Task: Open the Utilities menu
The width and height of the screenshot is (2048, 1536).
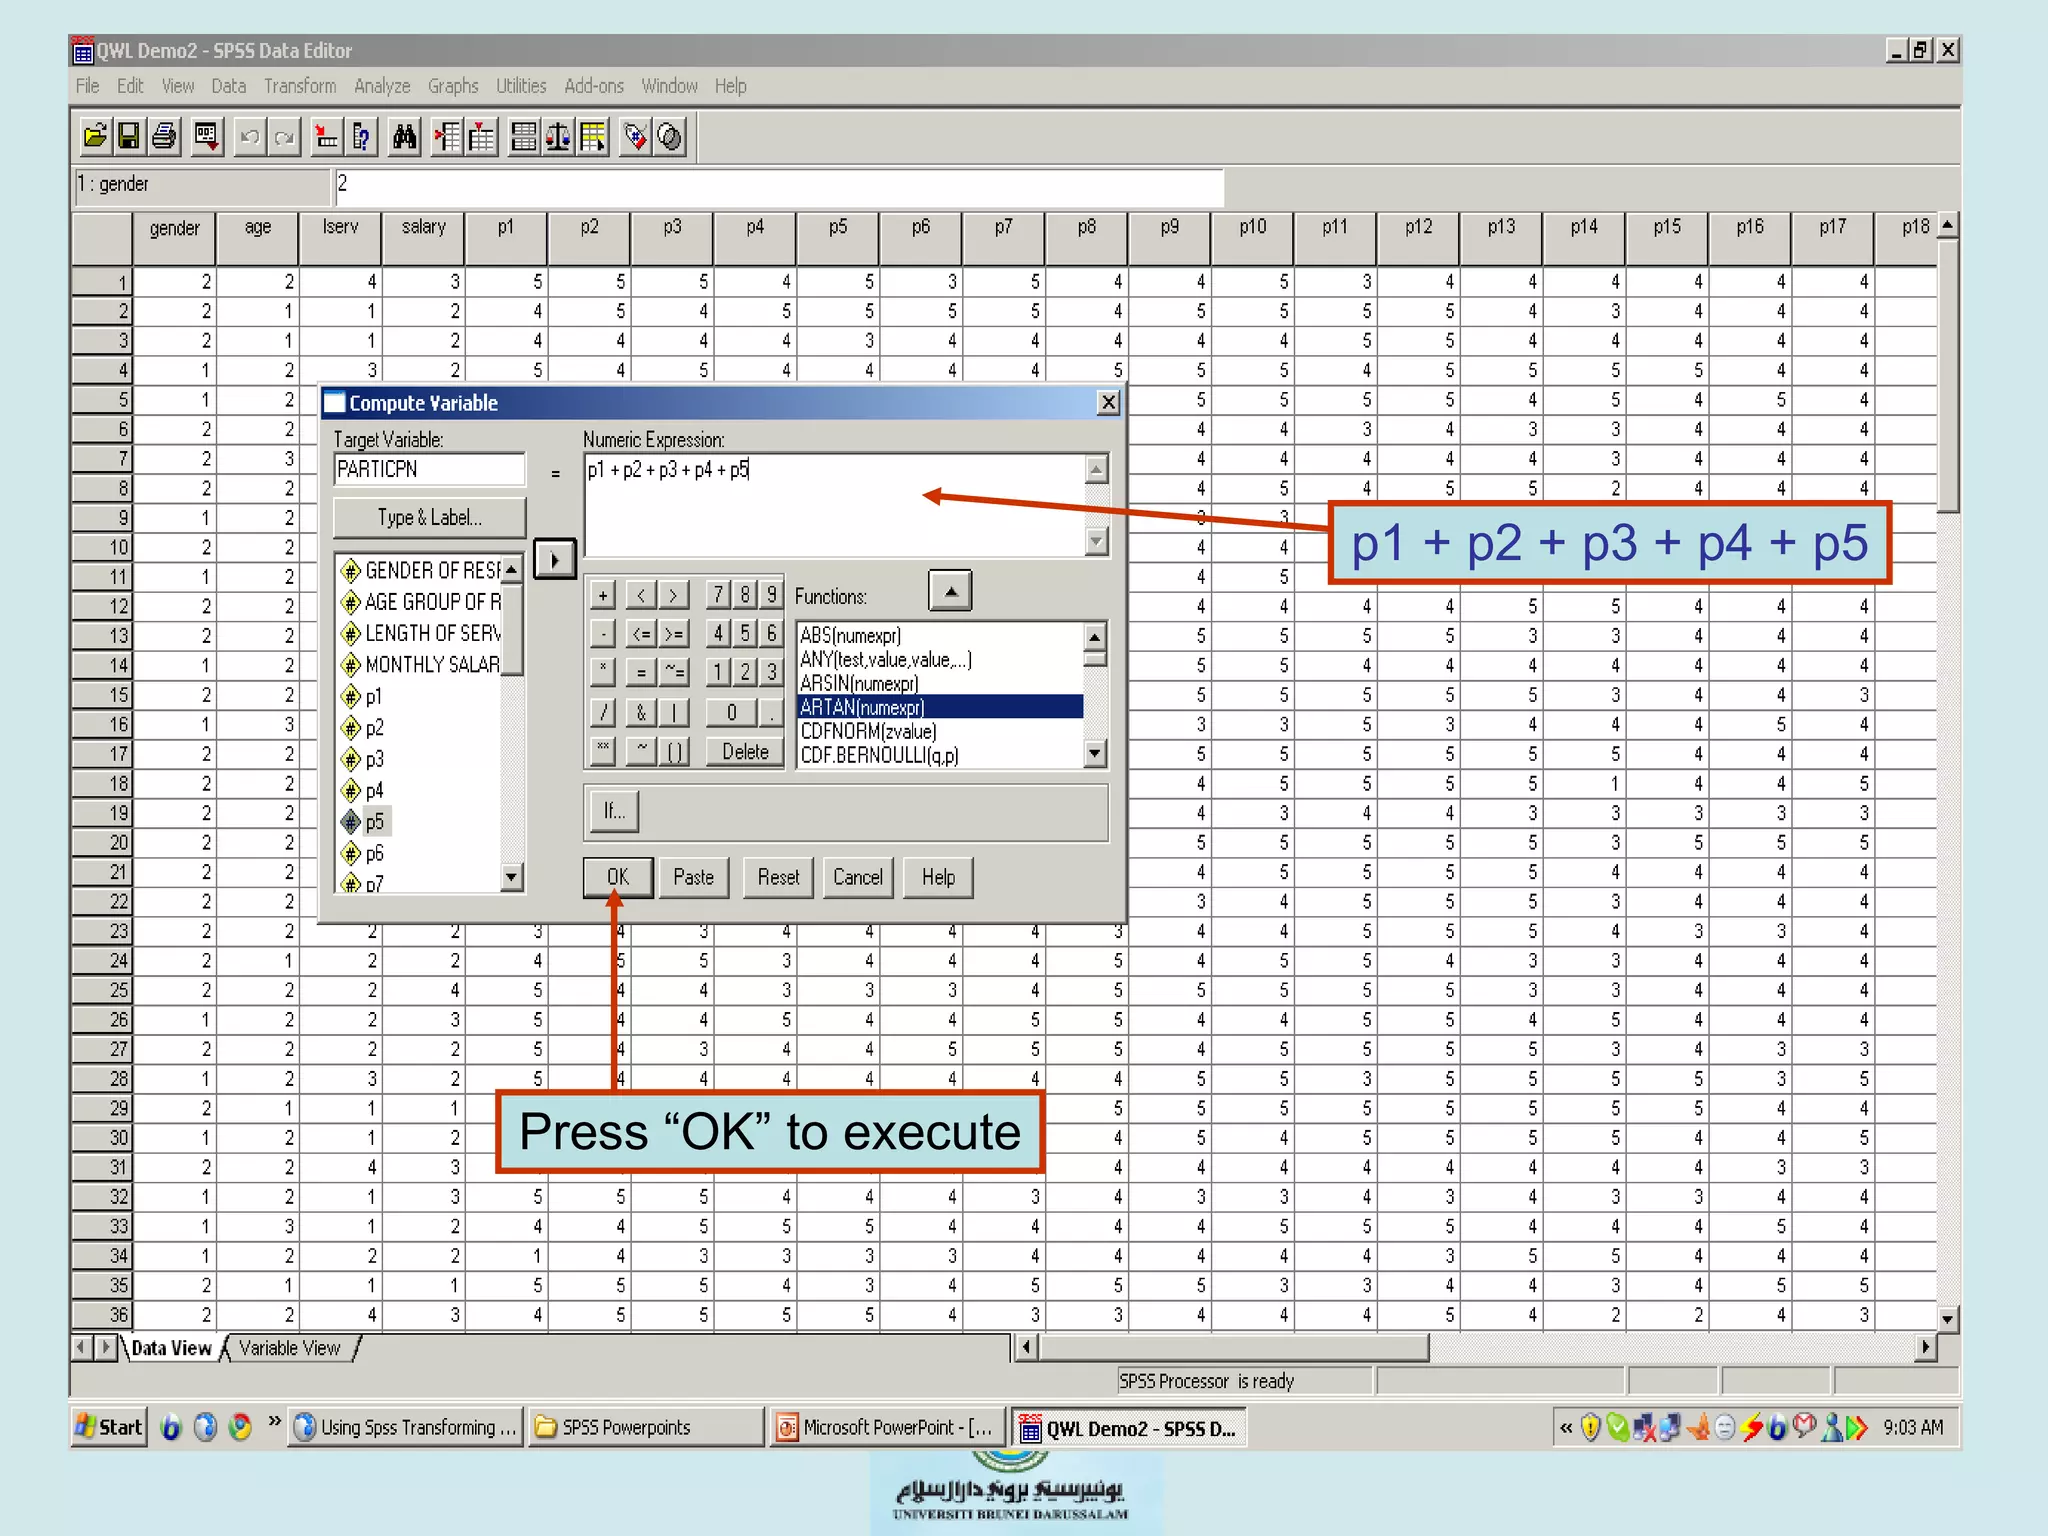Action: pos(521,86)
